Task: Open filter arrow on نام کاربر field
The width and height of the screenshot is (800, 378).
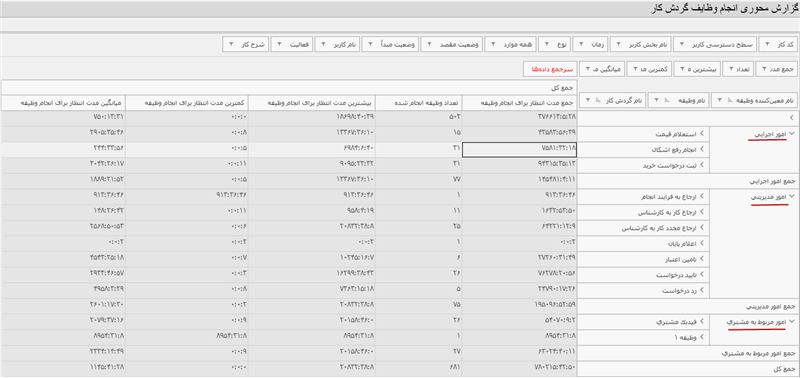Action: click(323, 44)
